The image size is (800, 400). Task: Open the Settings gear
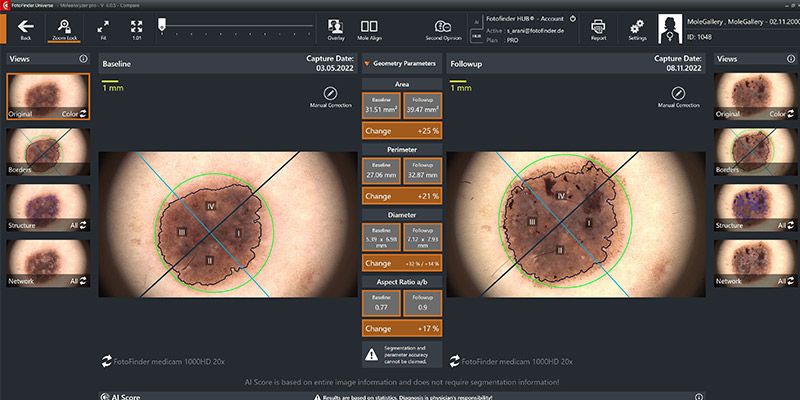tap(637, 27)
